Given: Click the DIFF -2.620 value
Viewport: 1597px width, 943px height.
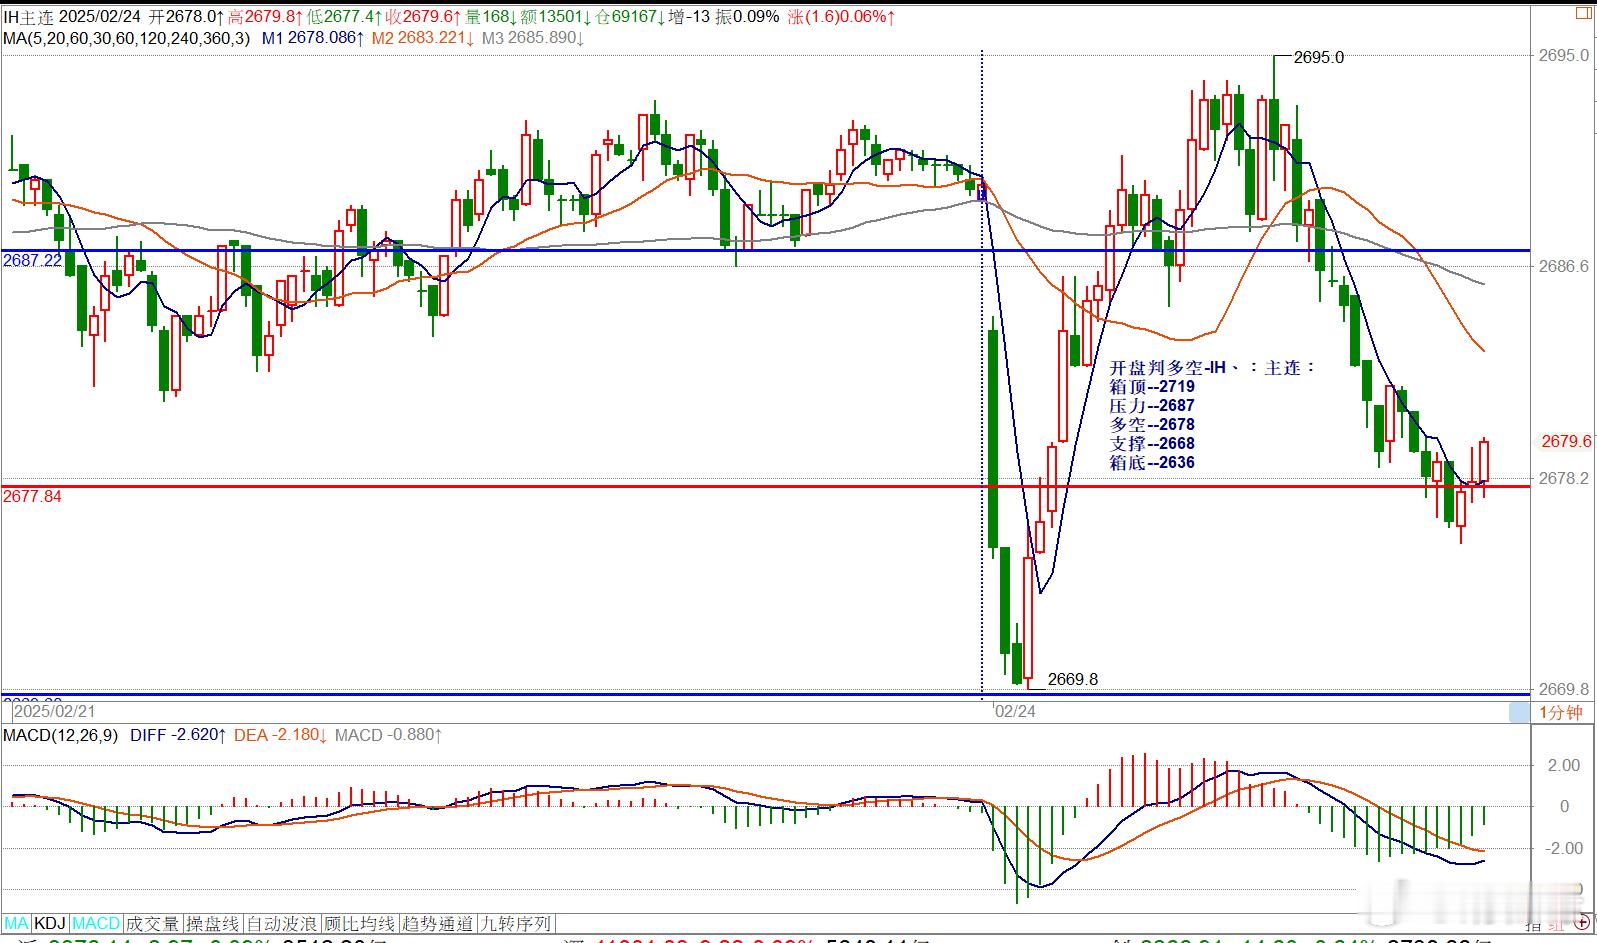Looking at the screenshot, I should 178,735.
